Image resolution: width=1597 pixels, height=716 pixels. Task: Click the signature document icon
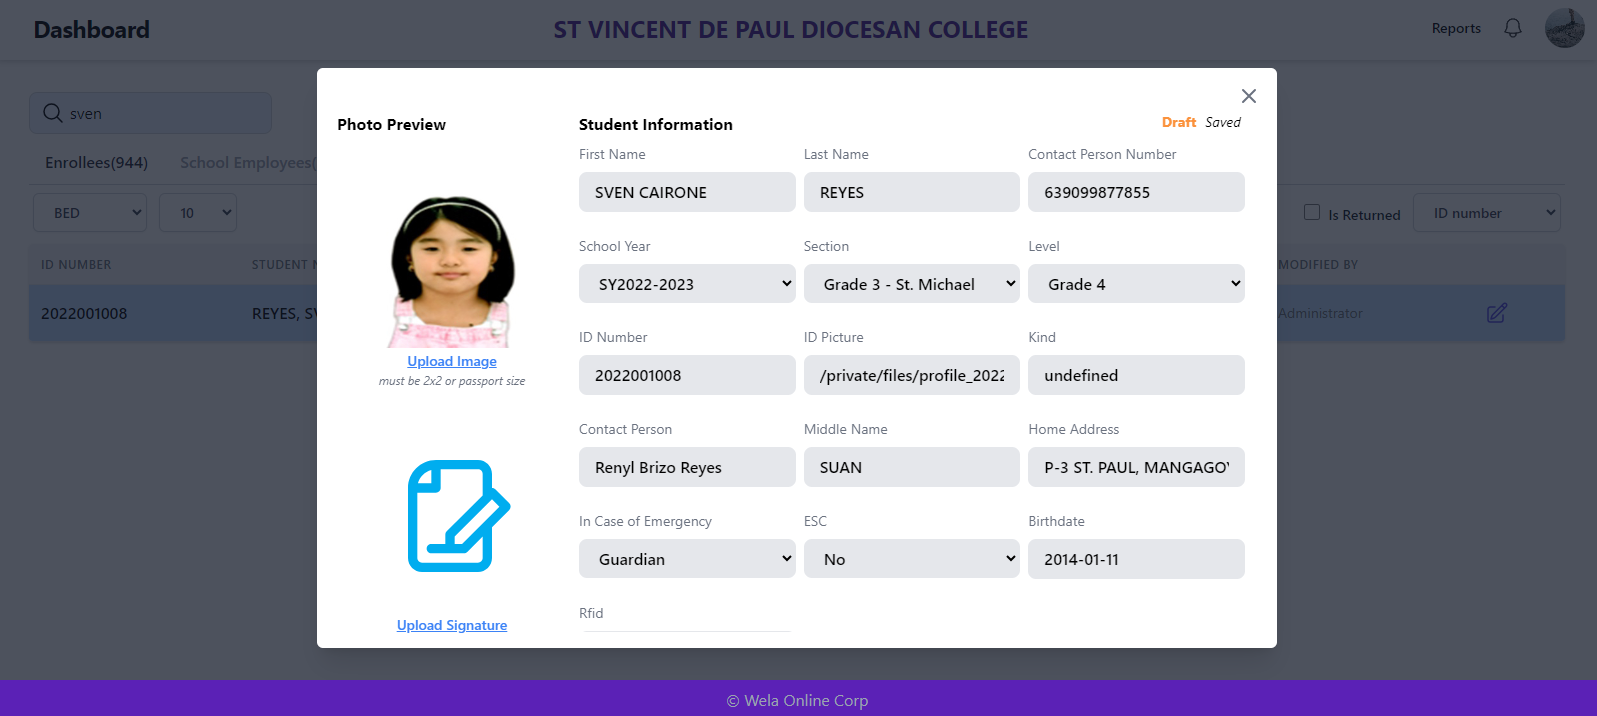[459, 516]
